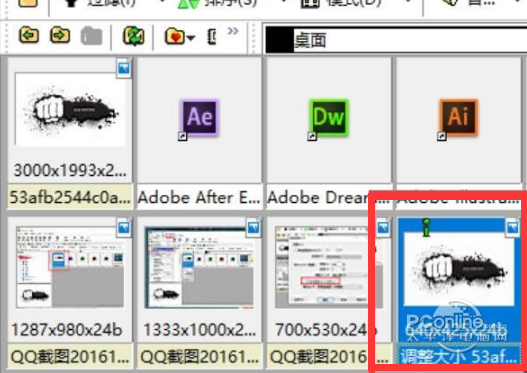Go forward to the next folder
The width and height of the screenshot is (527, 373).
(60, 35)
